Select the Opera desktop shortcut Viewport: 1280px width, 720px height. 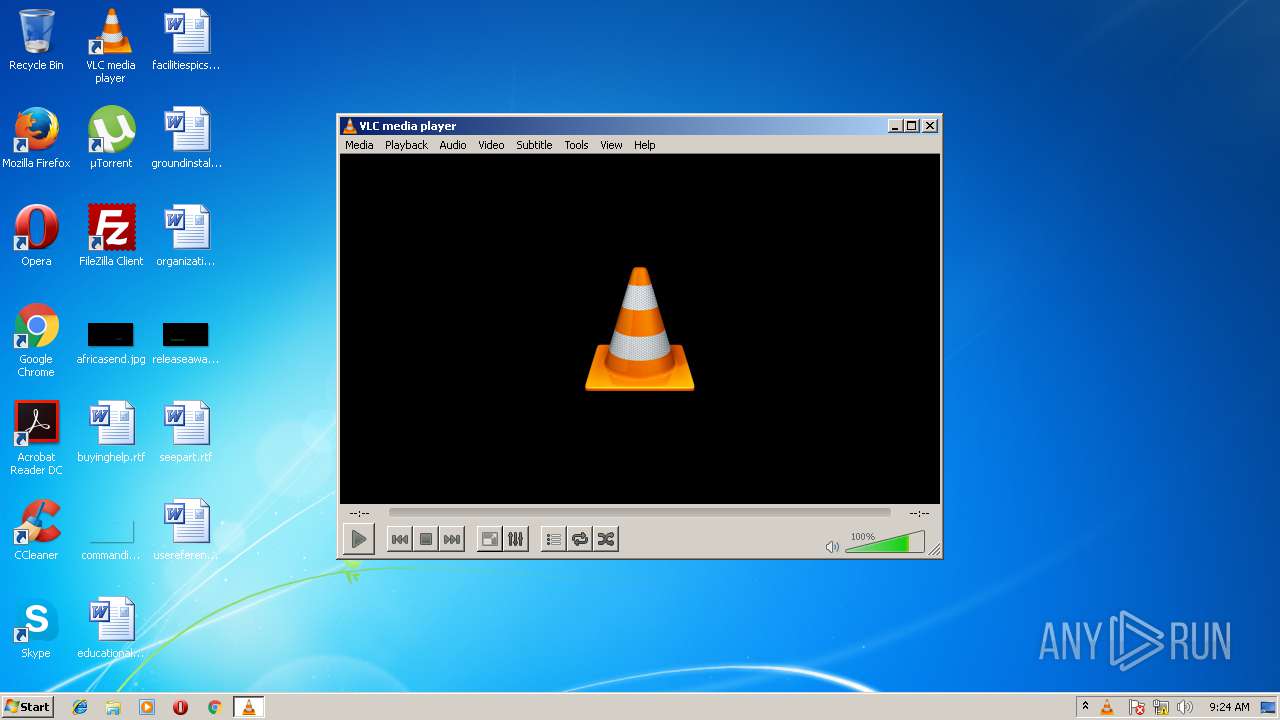click(x=36, y=236)
